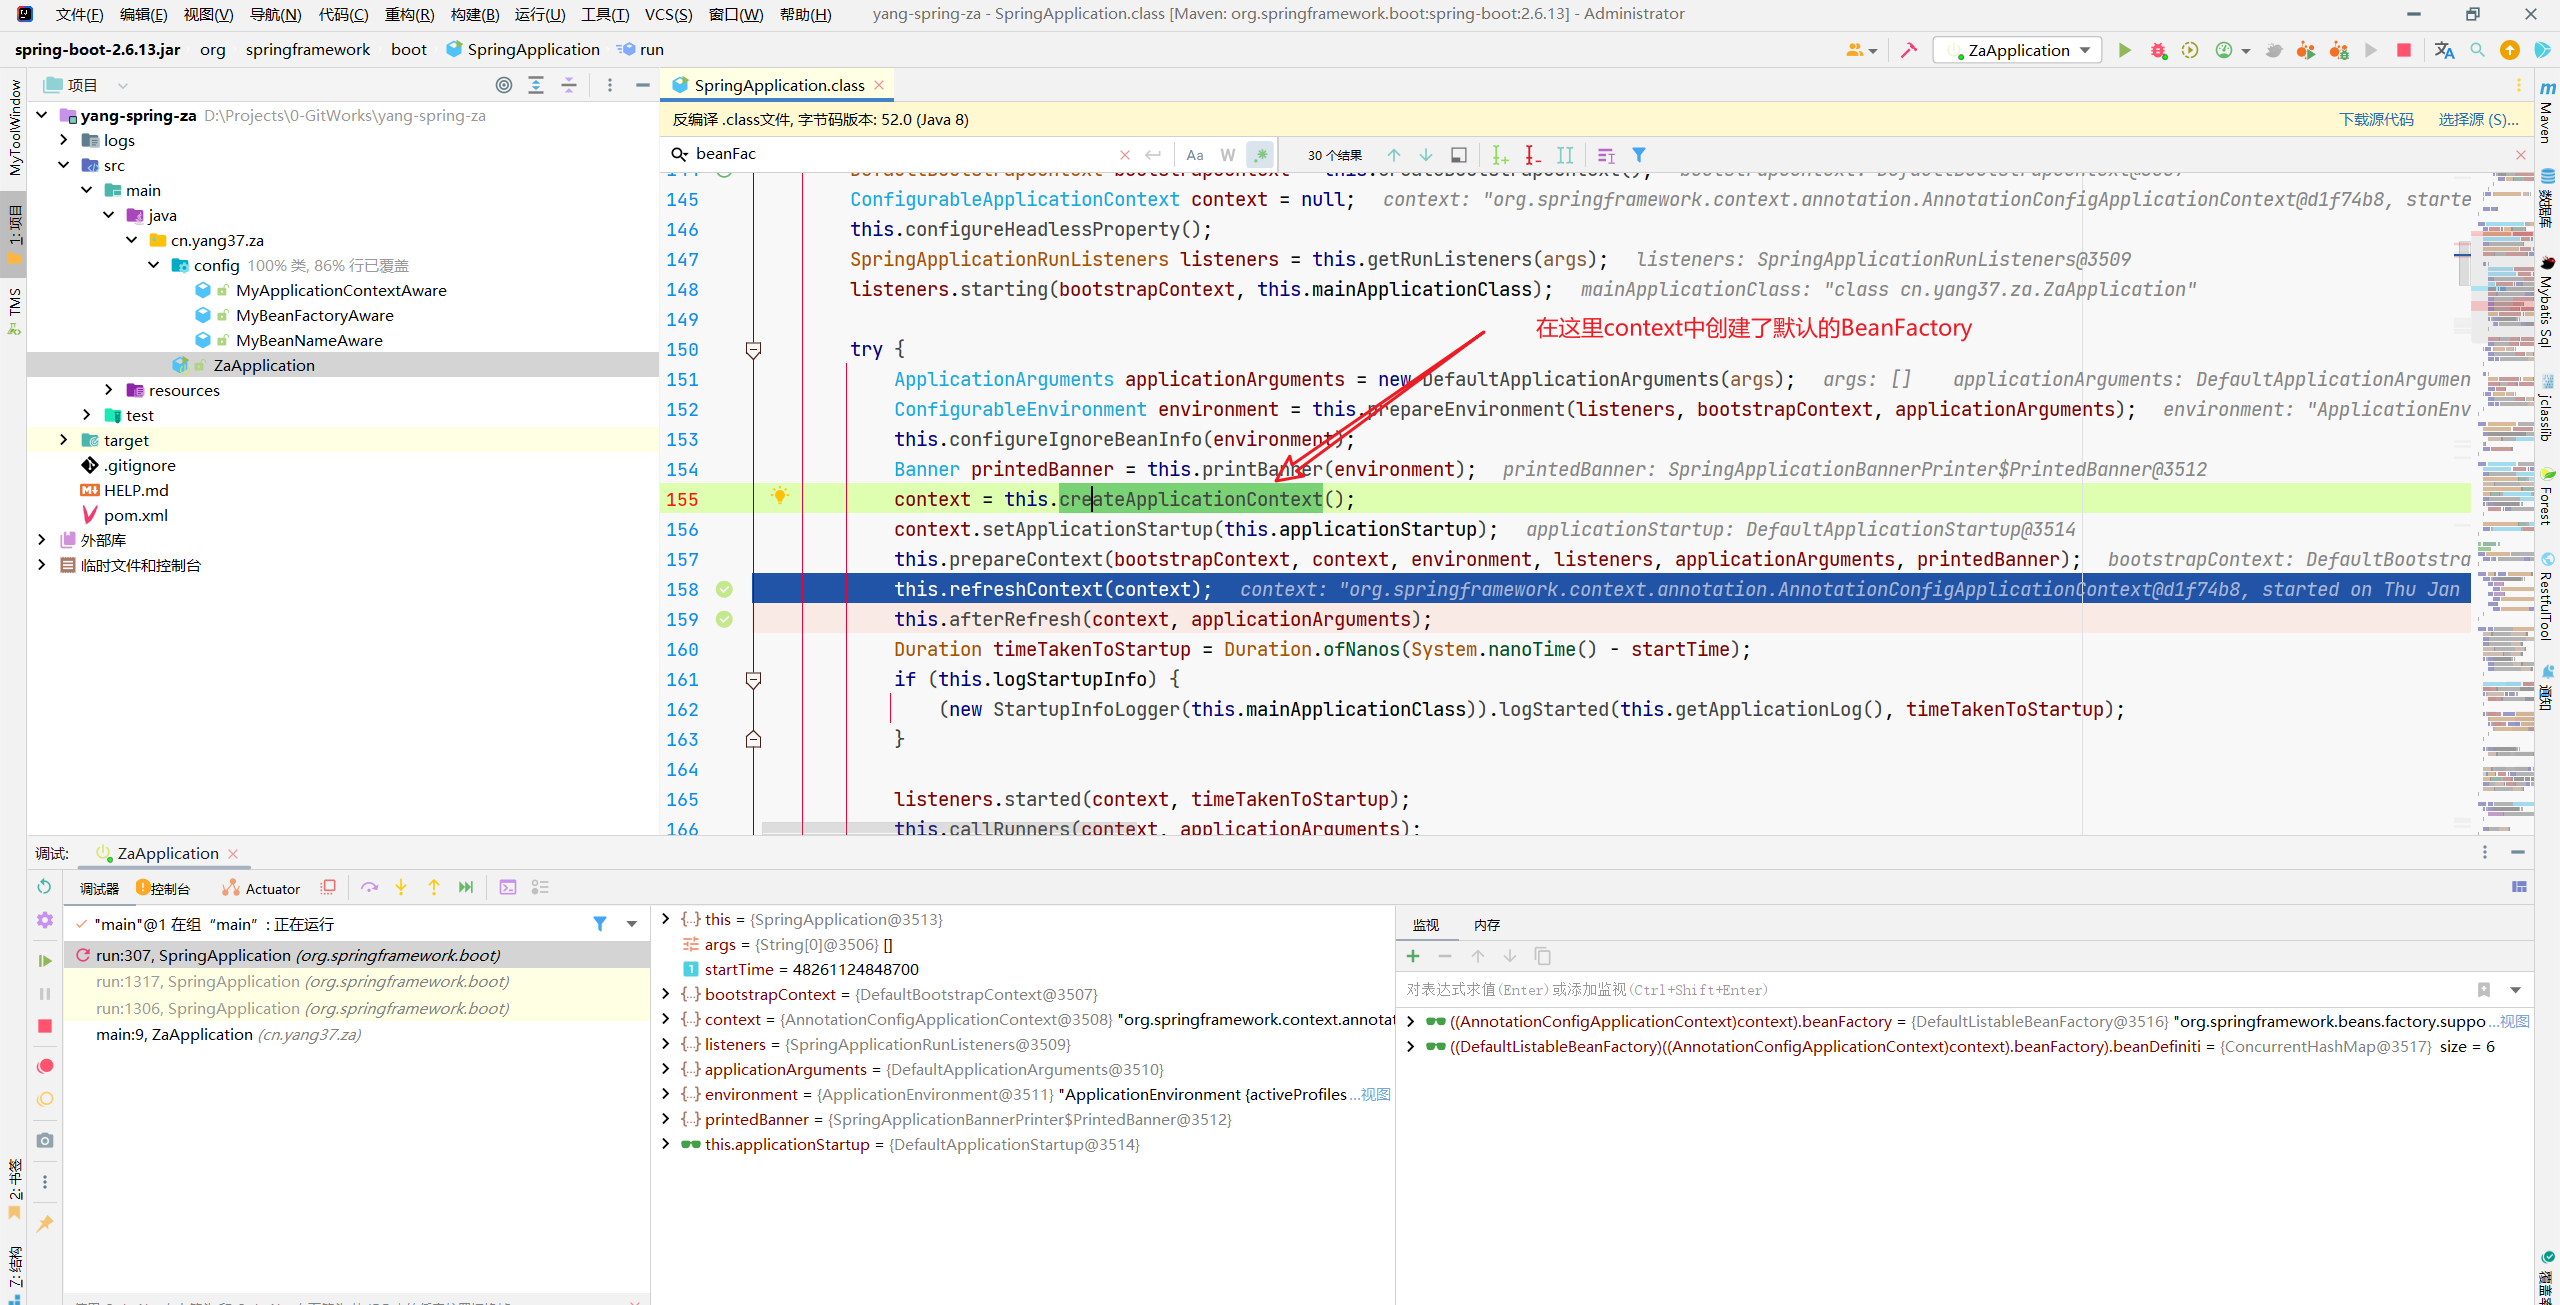Open the Maven tool window

(x=2547, y=112)
